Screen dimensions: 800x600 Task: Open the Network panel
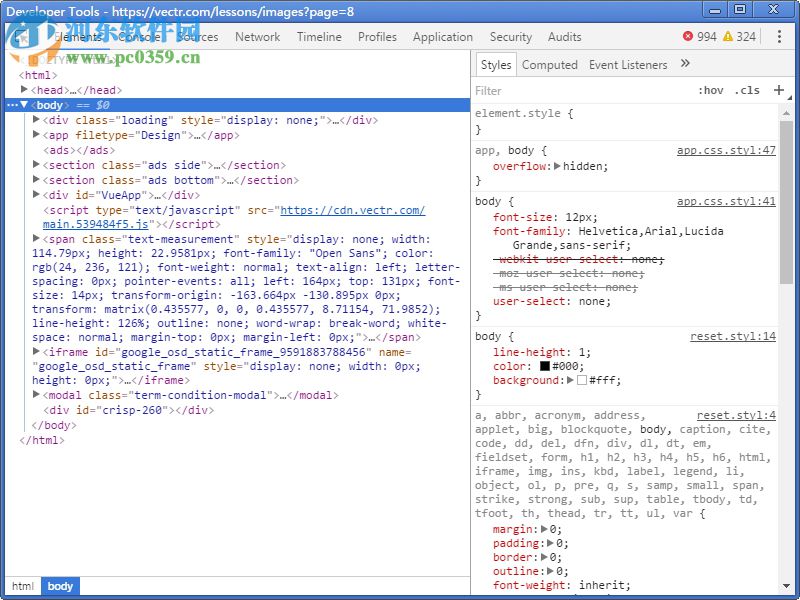257,37
